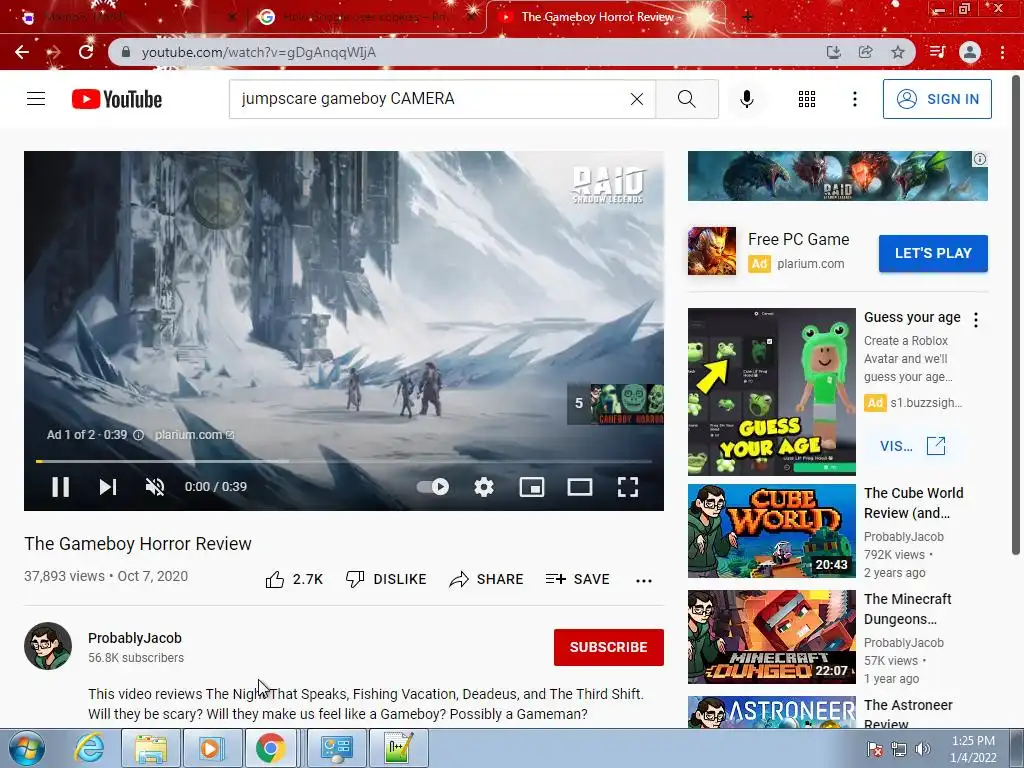Viewport: 1024px width, 768px height.
Task: Open volume control in system tray
Action: pyautogui.click(x=923, y=749)
